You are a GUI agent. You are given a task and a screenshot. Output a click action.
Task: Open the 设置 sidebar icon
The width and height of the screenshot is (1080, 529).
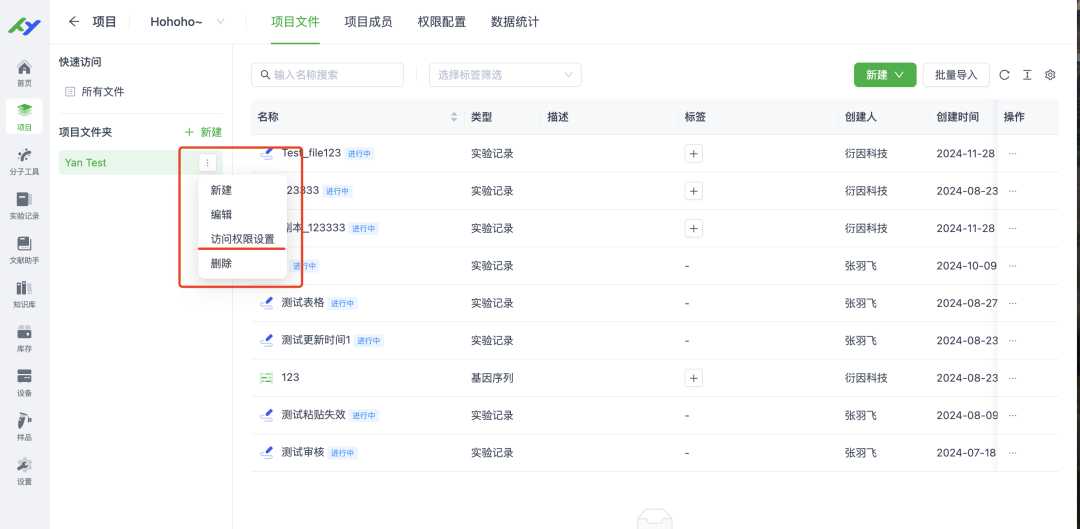[x=24, y=470]
